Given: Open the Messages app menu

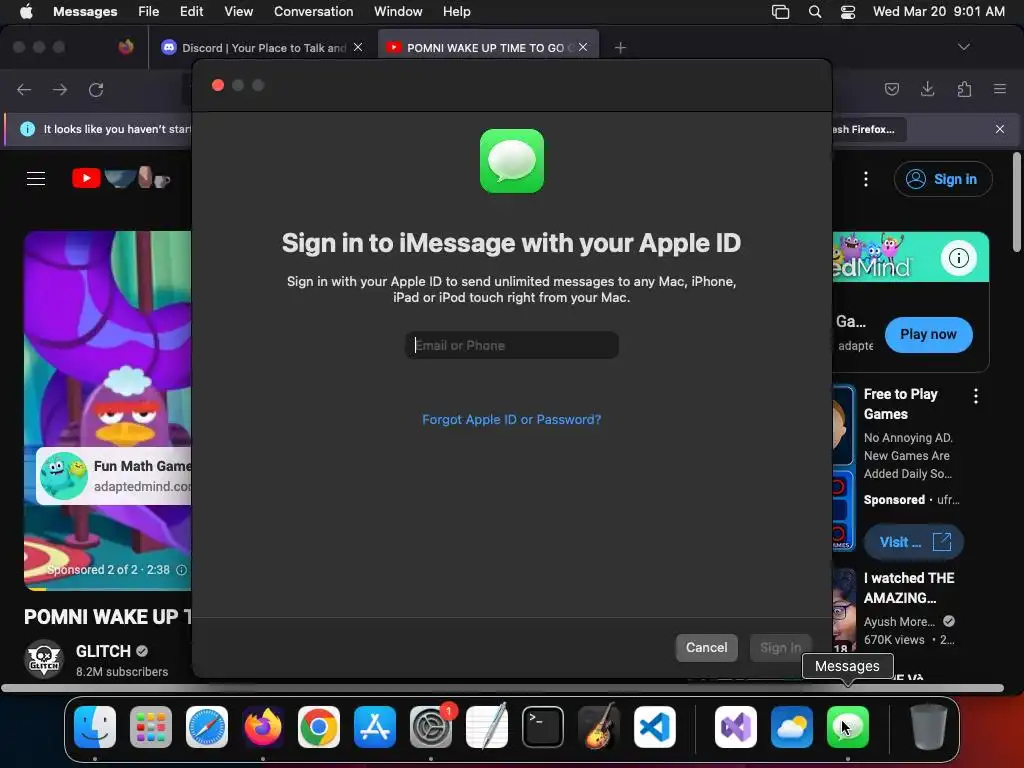Looking at the screenshot, I should (85, 12).
